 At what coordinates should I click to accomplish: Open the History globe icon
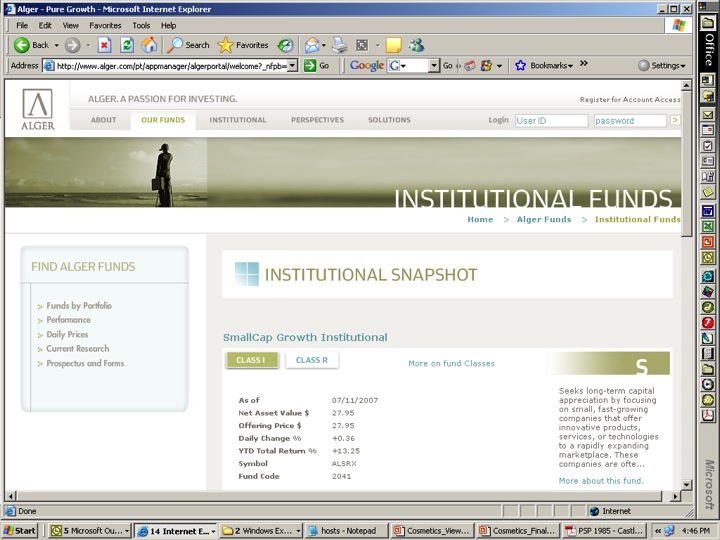click(x=285, y=45)
